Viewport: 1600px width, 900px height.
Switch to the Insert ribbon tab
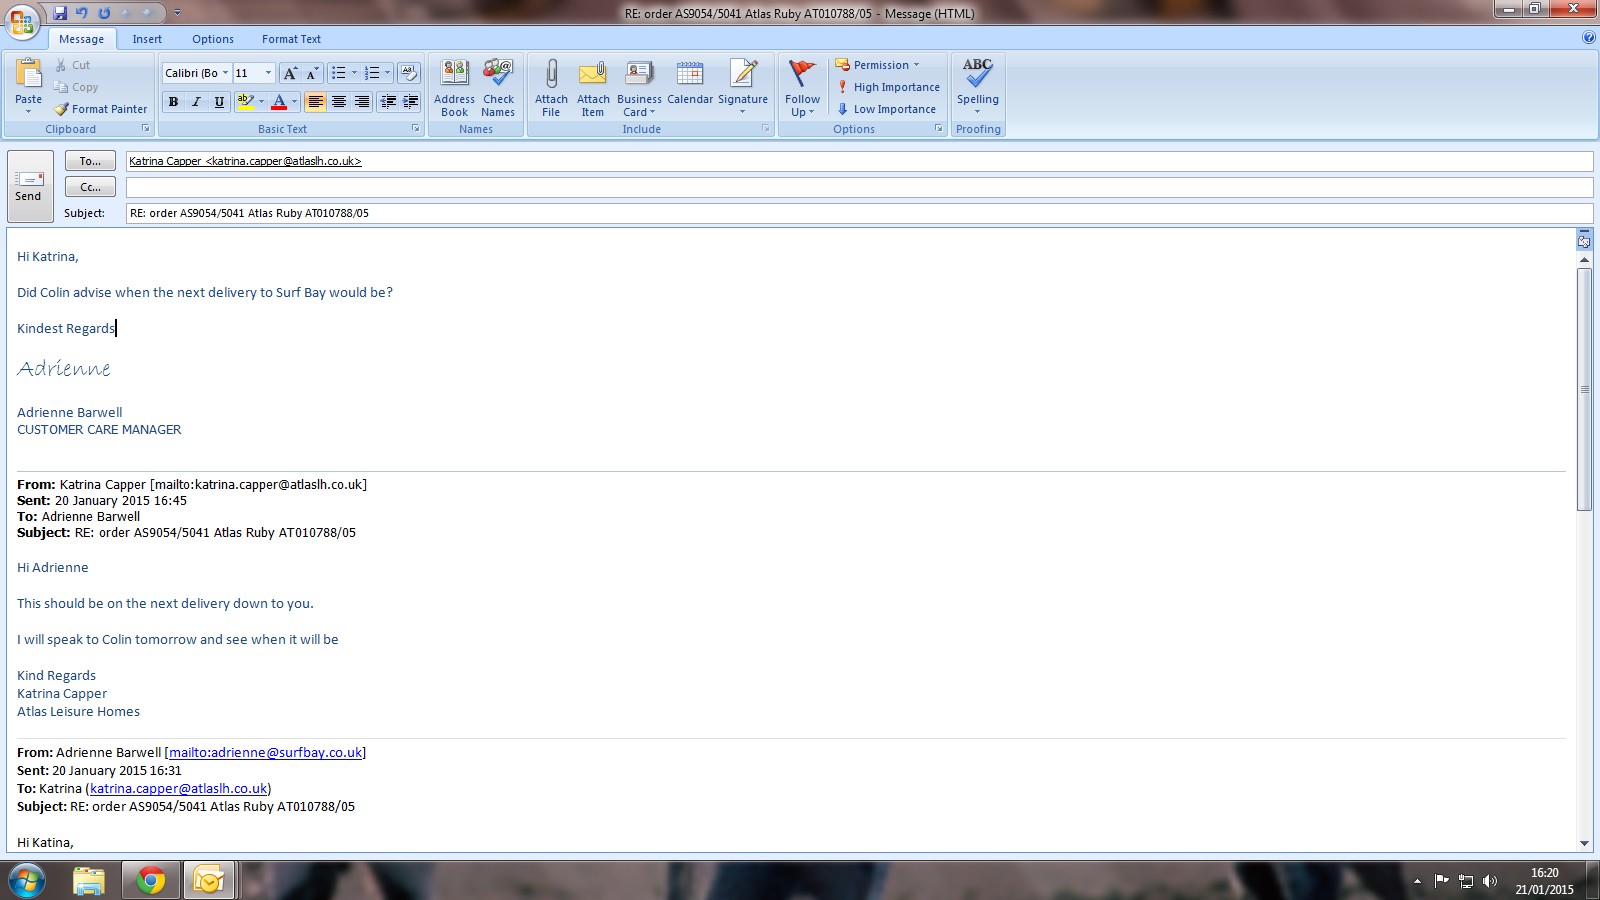(147, 39)
